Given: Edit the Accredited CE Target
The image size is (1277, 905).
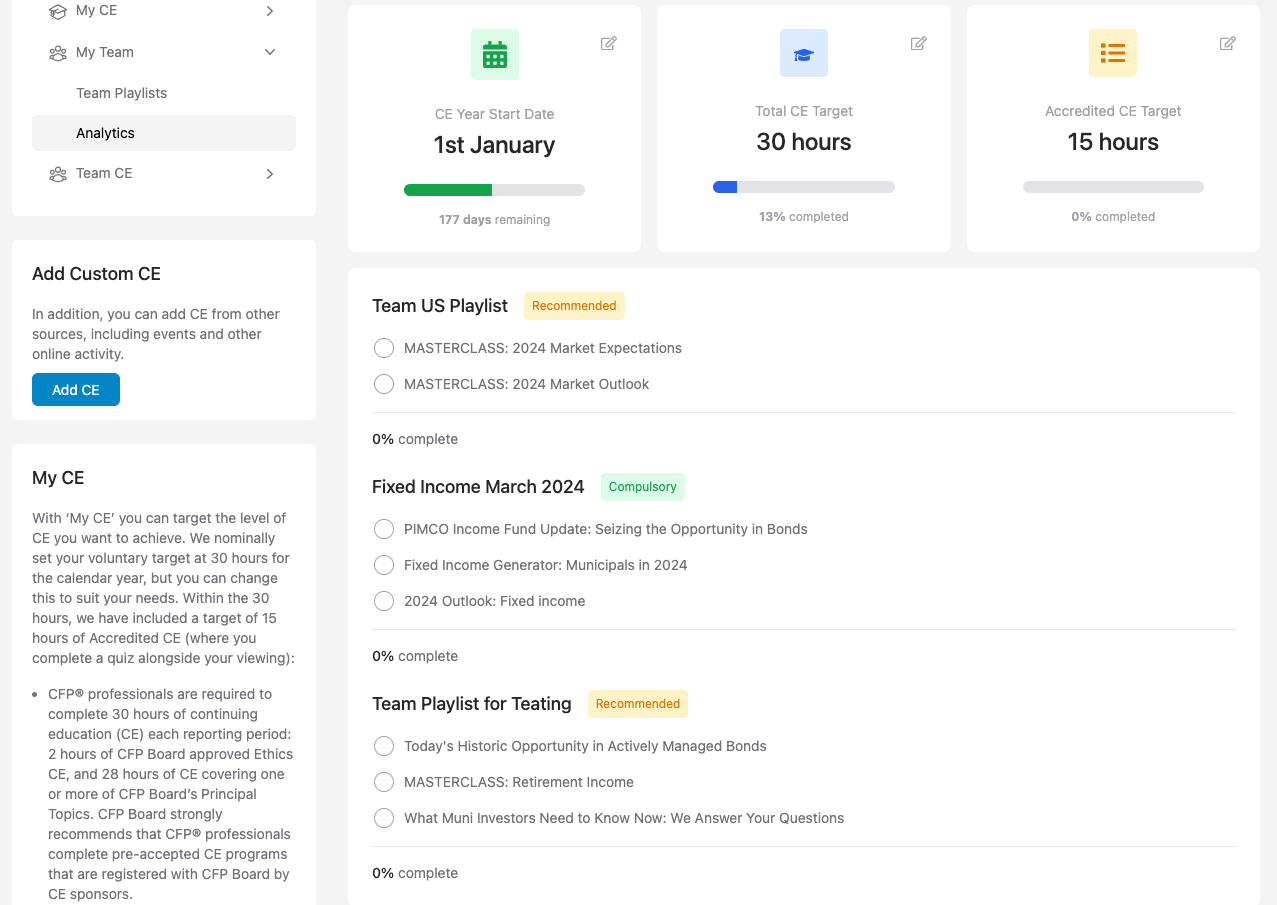Looking at the screenshot, I should click(1227, 43).
